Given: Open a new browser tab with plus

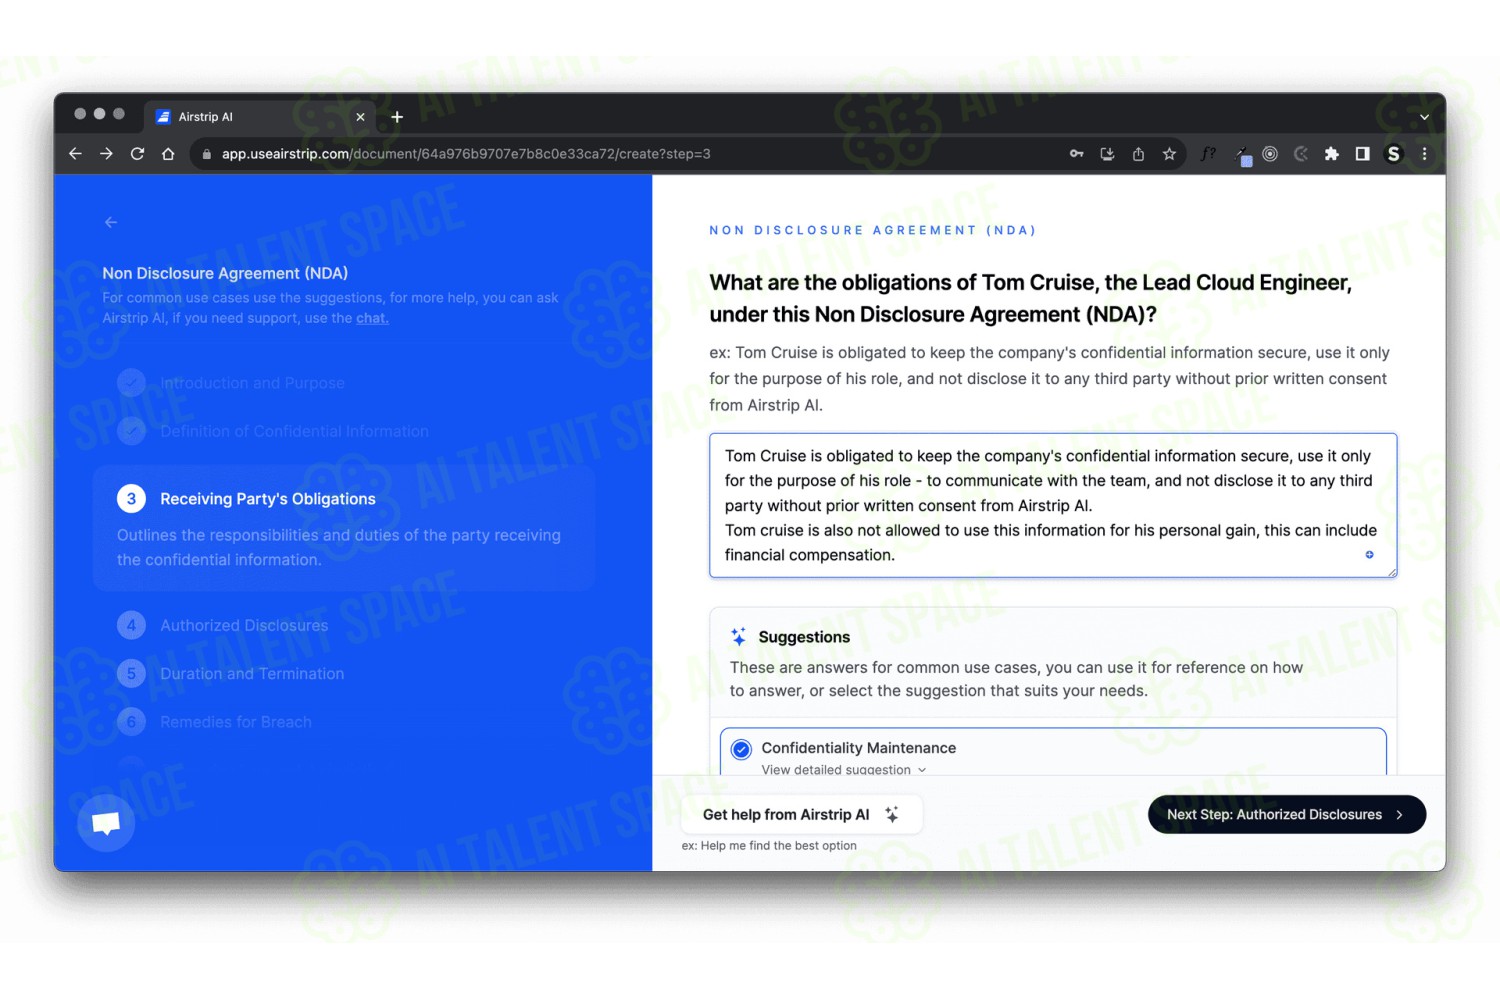Looking at the screenshot, I should (397, 117).
